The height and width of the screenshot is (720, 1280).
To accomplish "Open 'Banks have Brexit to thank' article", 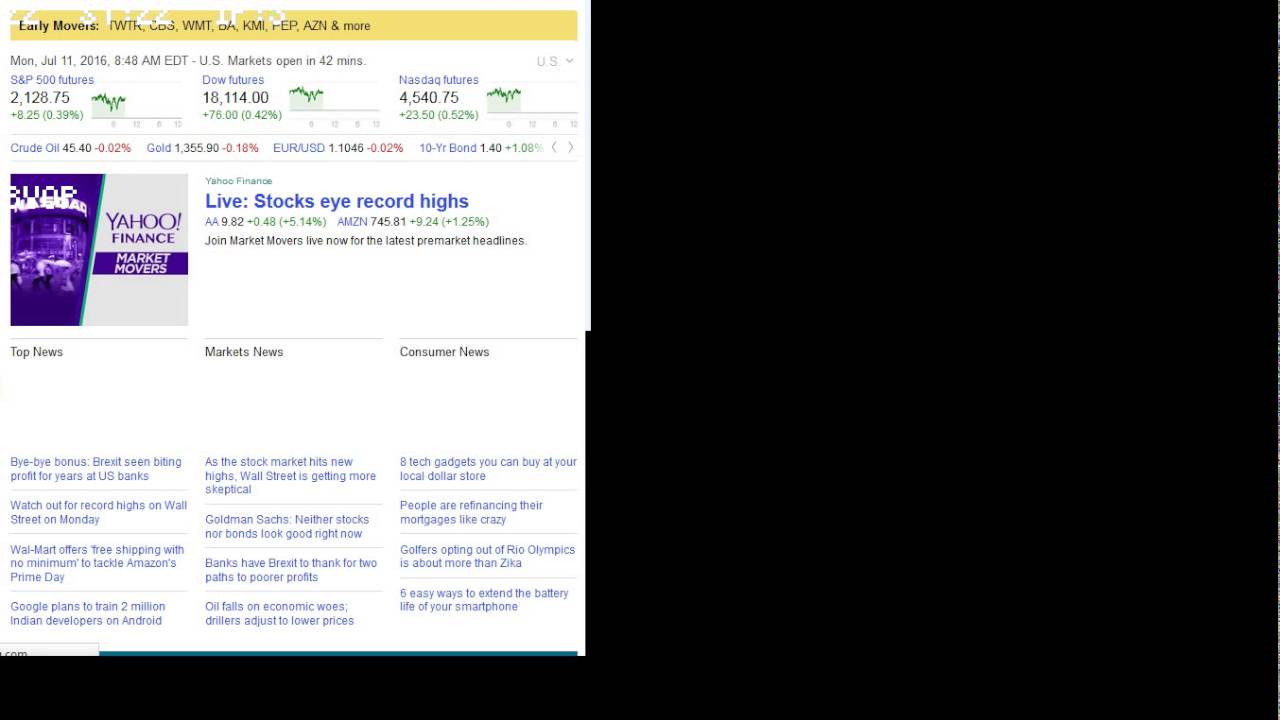I will tap(291, 570).
